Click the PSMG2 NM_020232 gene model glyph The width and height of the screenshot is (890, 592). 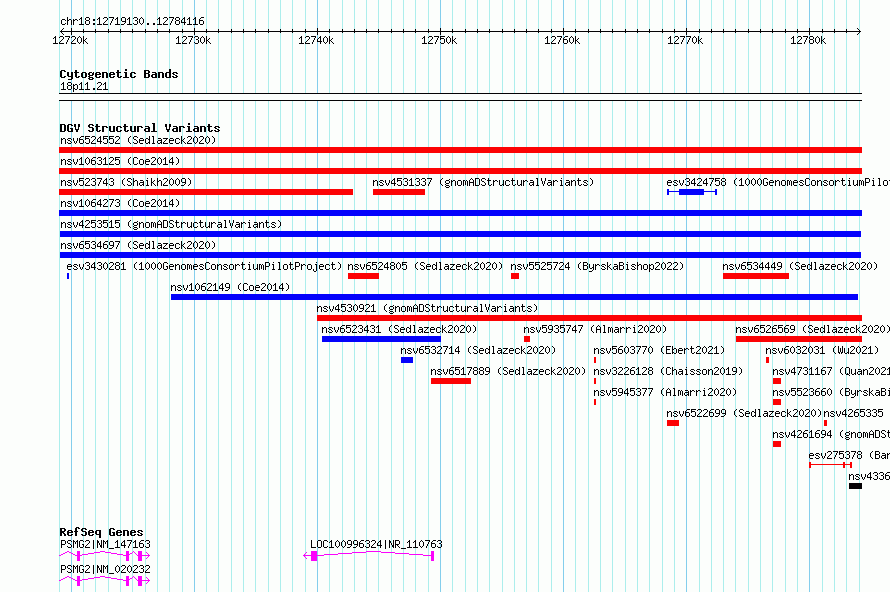pyautogui.click(x=104, y=581)
